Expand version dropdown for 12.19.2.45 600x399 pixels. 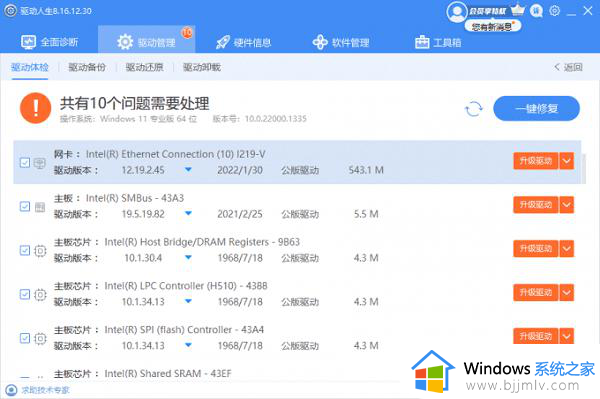pos(188,169)
